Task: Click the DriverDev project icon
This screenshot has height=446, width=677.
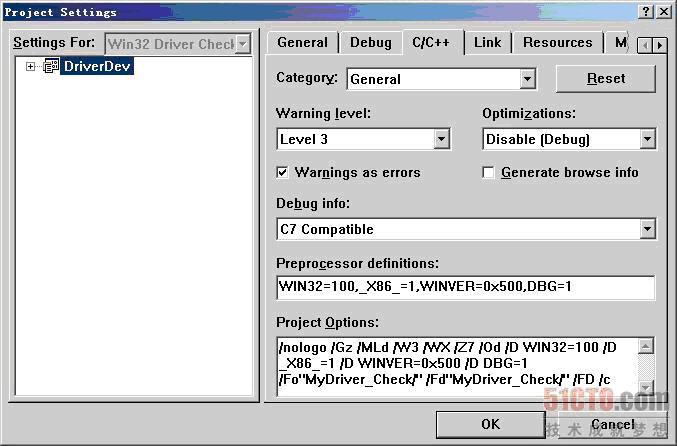Action: coord(50,67)
